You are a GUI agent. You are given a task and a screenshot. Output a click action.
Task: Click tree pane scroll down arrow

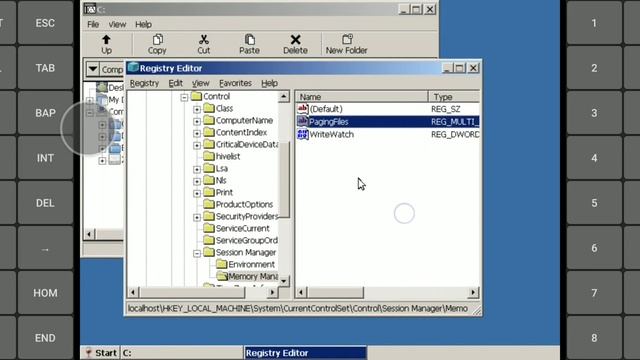click(x=284, y=281)
